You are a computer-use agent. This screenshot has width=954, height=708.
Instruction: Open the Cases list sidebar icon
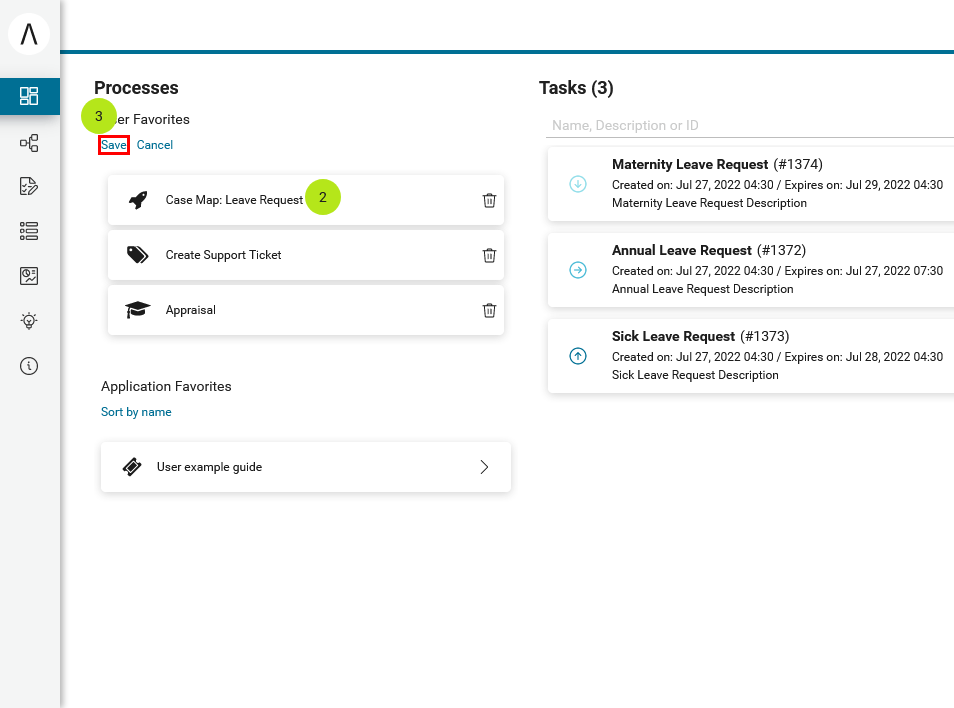coord(29,231)
